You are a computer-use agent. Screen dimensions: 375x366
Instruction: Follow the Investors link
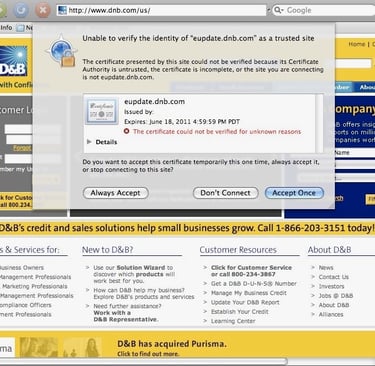[x=331, y=286]
